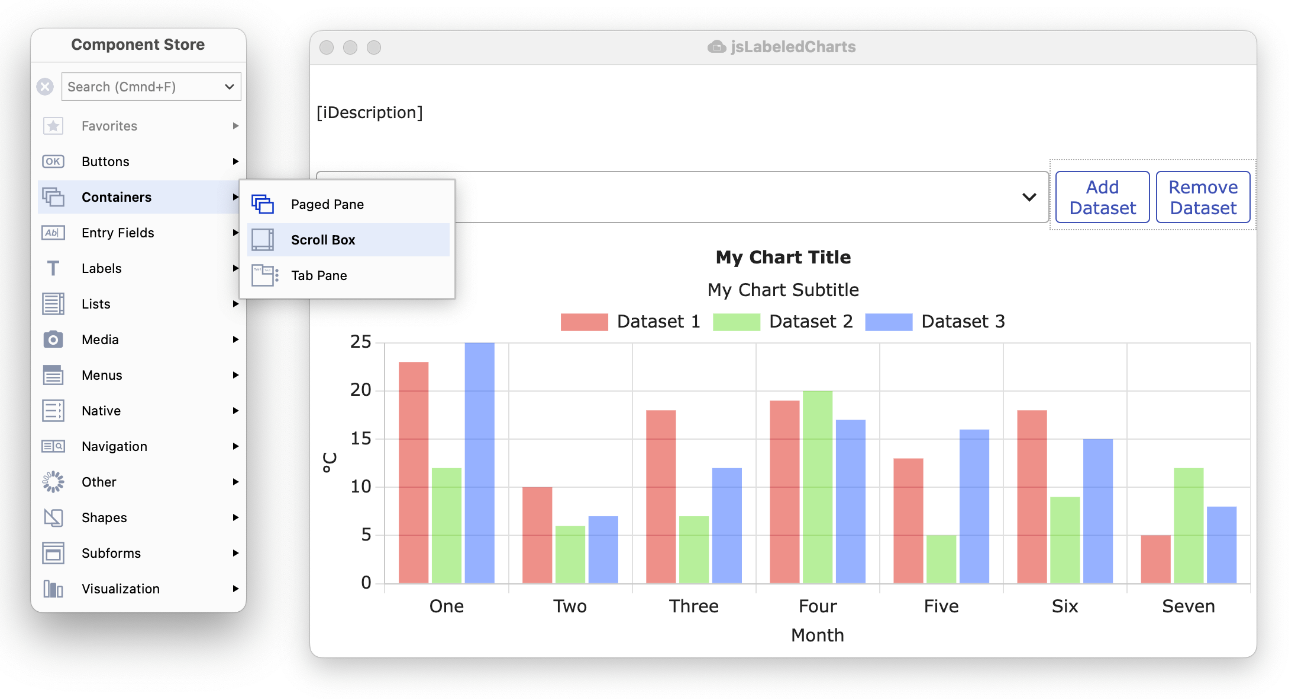Screen dimensions: 1298x699
Task: Expand the Visualization submenu arrow
Action: pos(236,589)
